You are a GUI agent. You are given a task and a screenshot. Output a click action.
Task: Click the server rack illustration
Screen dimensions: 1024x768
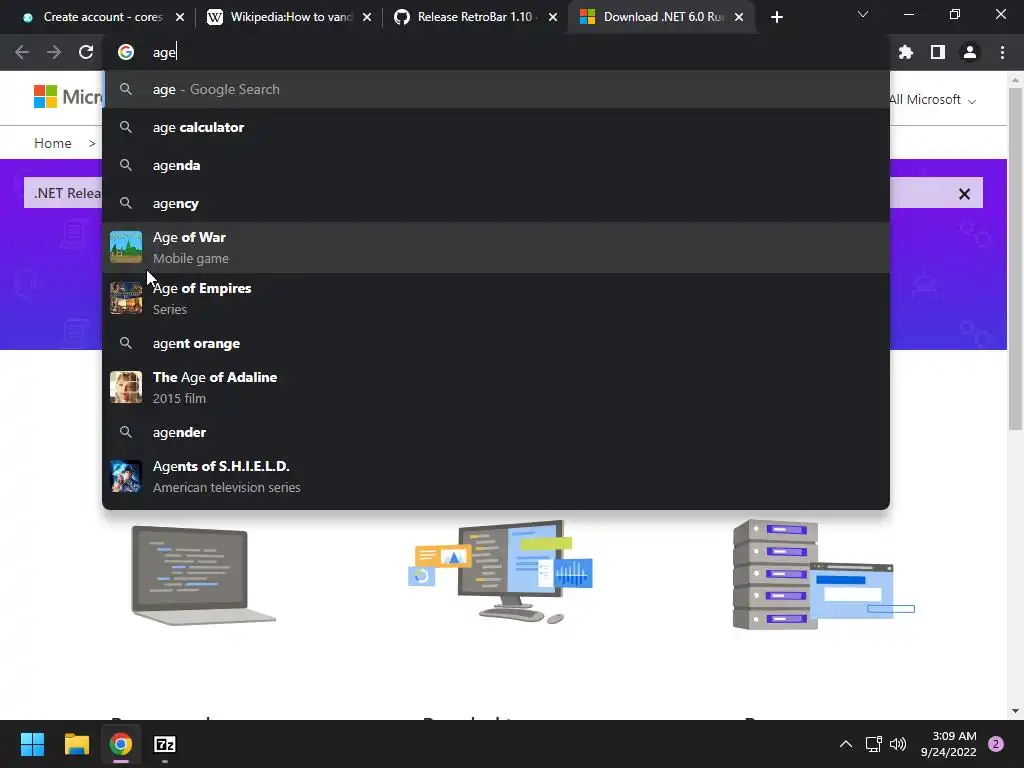tap(824, 575)
